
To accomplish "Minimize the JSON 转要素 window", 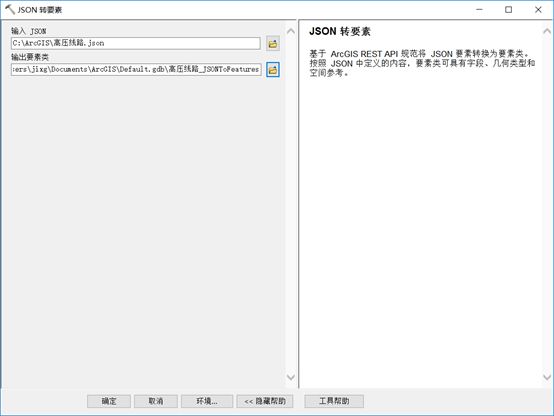I will [x=479, y=10].
